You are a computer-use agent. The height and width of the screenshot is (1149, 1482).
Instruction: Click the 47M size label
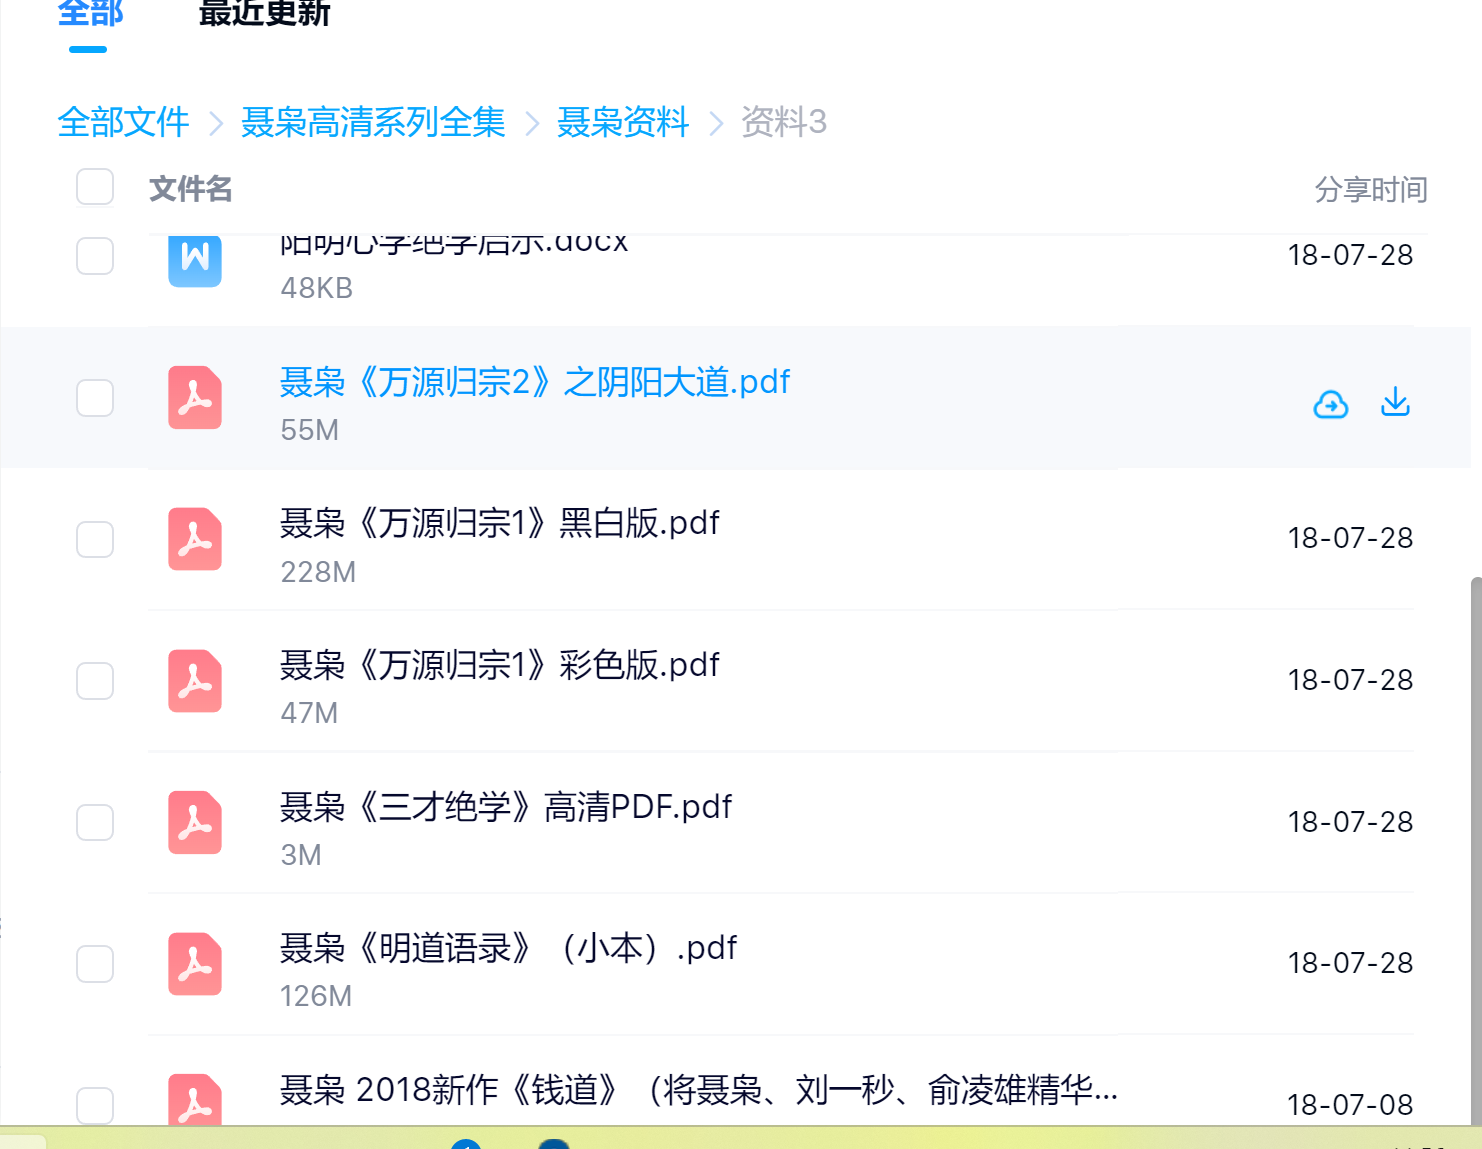[x=309, y=713]
